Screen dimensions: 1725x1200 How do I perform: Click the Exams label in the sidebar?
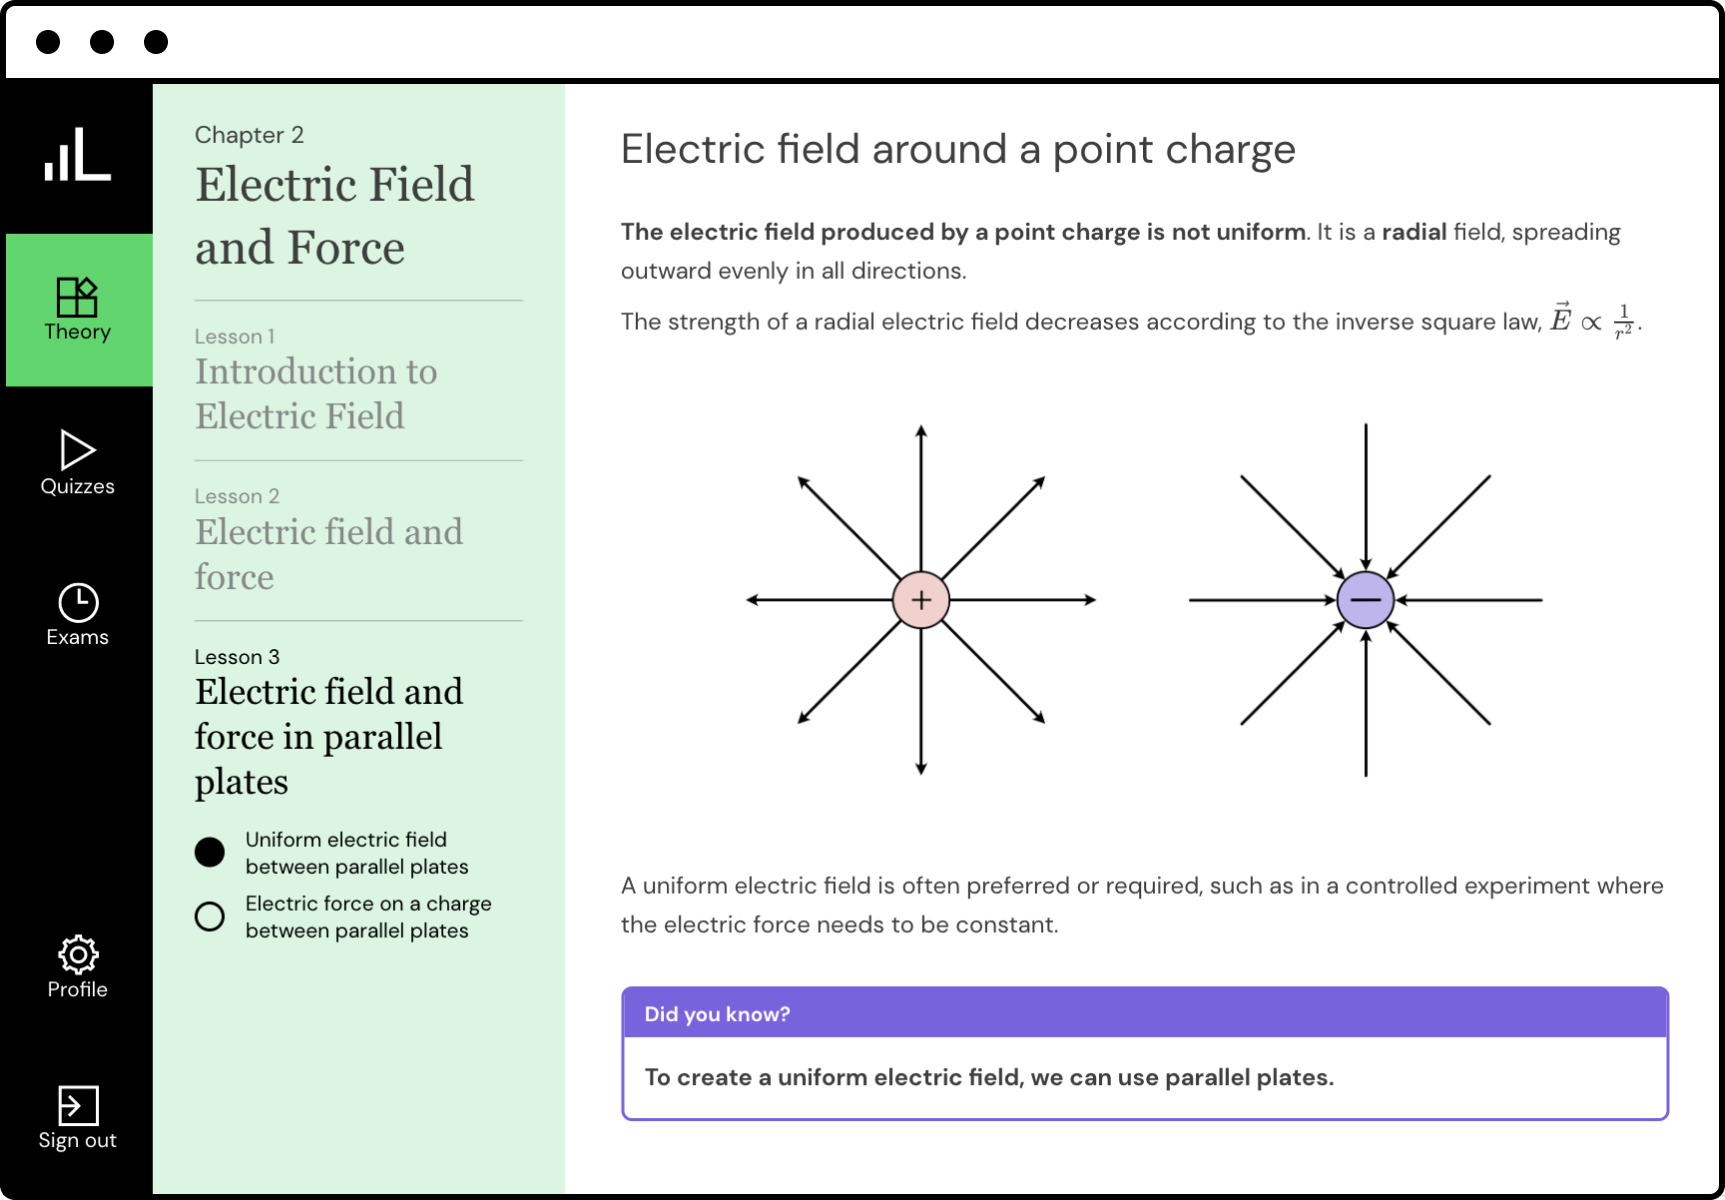click(x=78, y=638)
